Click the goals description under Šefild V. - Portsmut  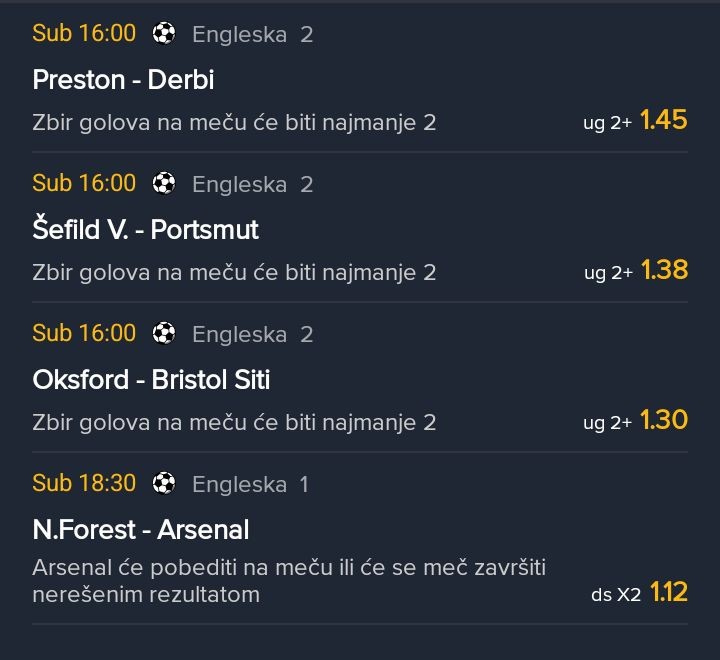point(234,272)
